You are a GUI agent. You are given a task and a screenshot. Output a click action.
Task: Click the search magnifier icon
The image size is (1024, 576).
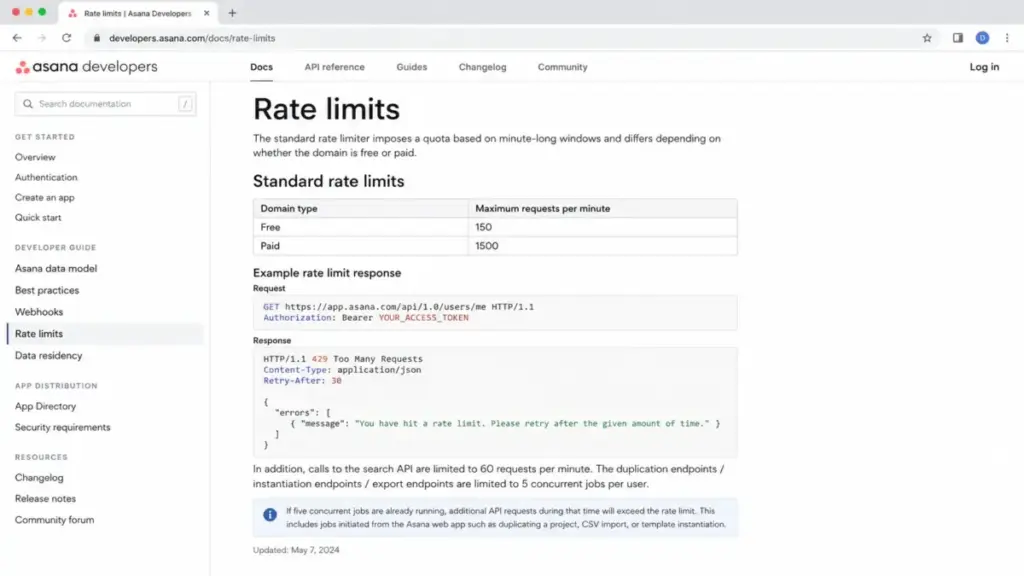27,104
